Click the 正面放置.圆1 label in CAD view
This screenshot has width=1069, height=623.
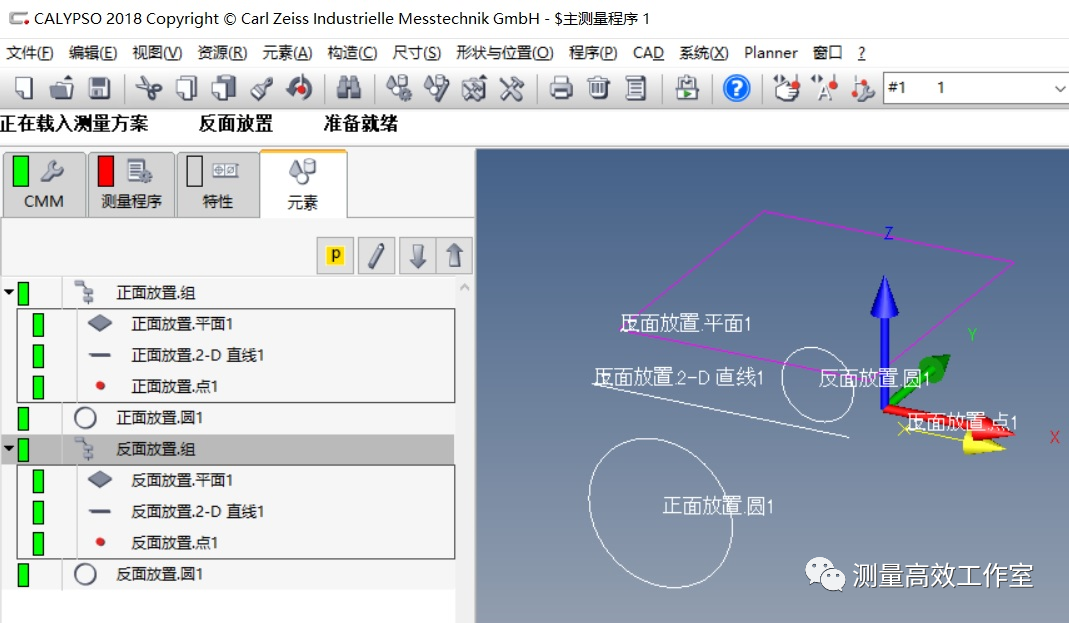[718, 506]
